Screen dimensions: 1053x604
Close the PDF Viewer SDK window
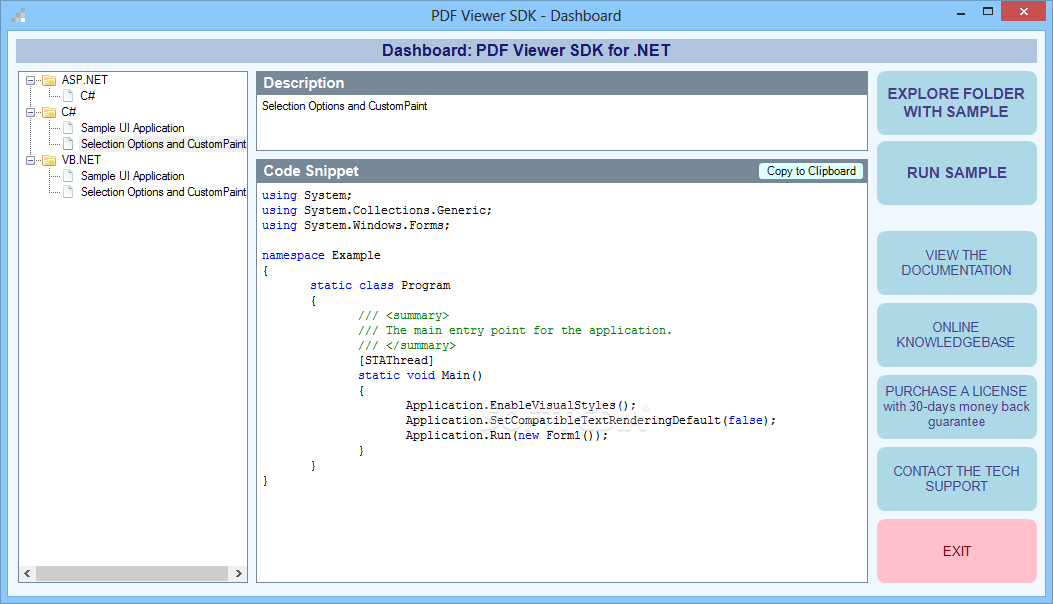point(1023,11)
